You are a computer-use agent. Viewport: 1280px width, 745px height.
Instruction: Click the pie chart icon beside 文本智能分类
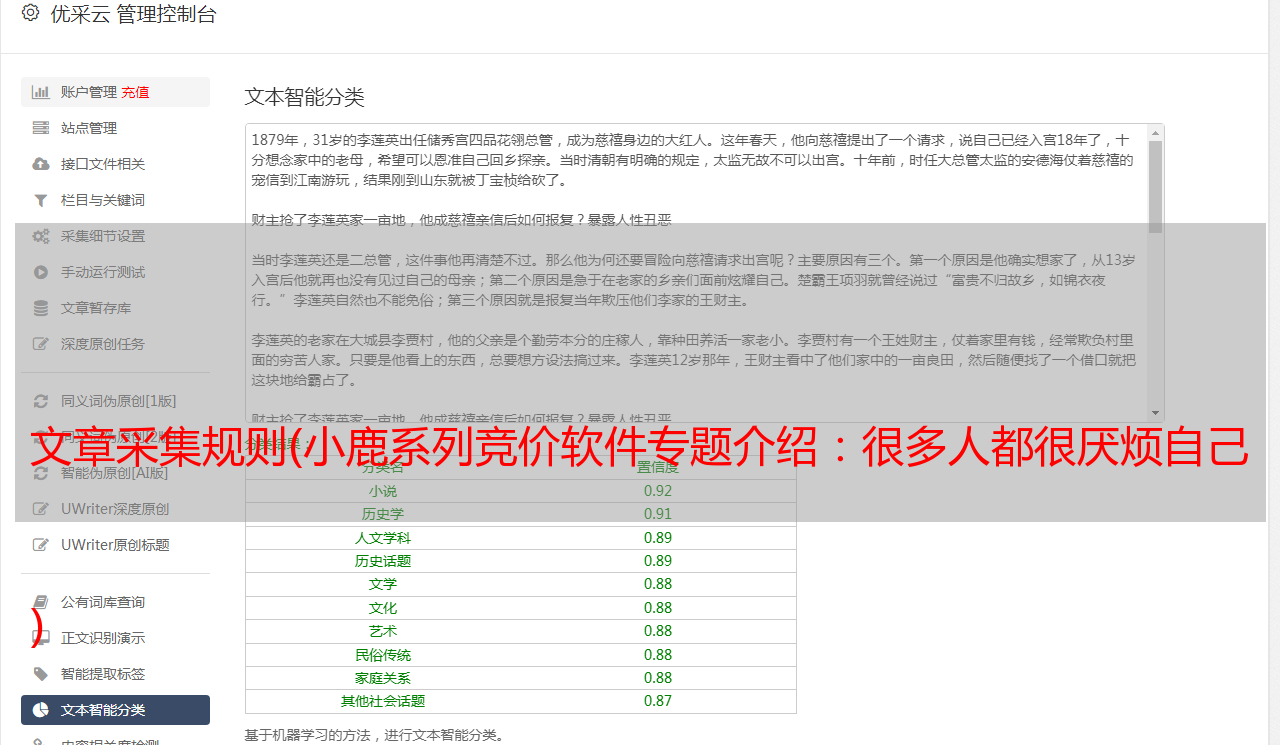coord(41,710)
